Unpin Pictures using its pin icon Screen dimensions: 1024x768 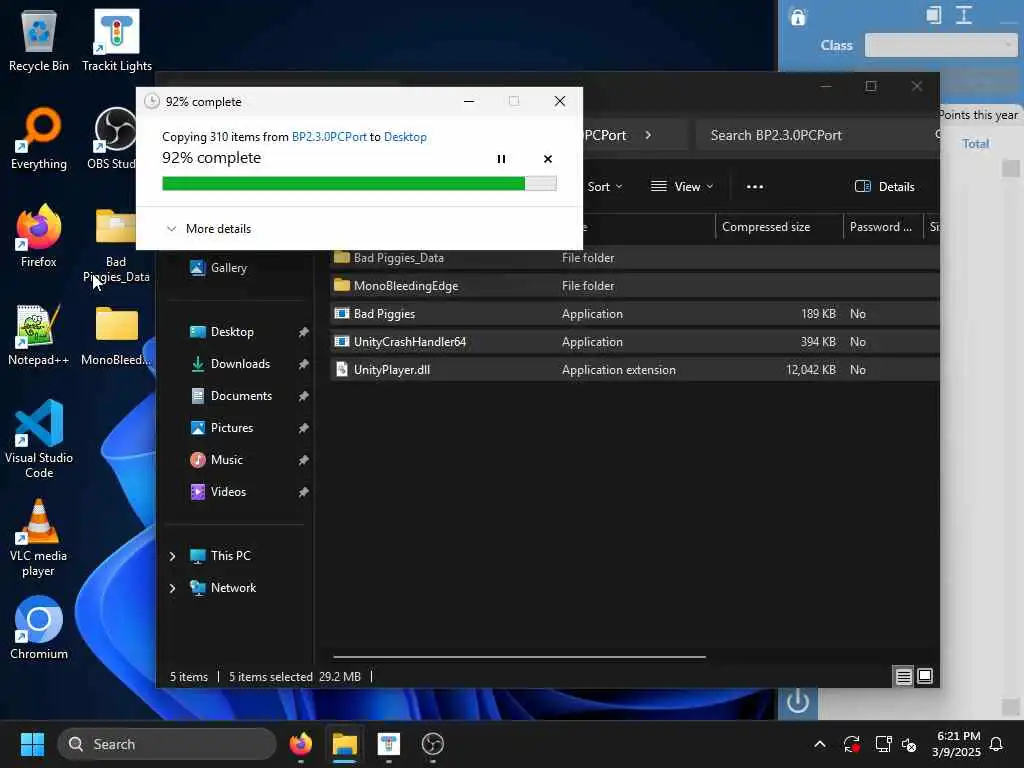tap(303, 428)
